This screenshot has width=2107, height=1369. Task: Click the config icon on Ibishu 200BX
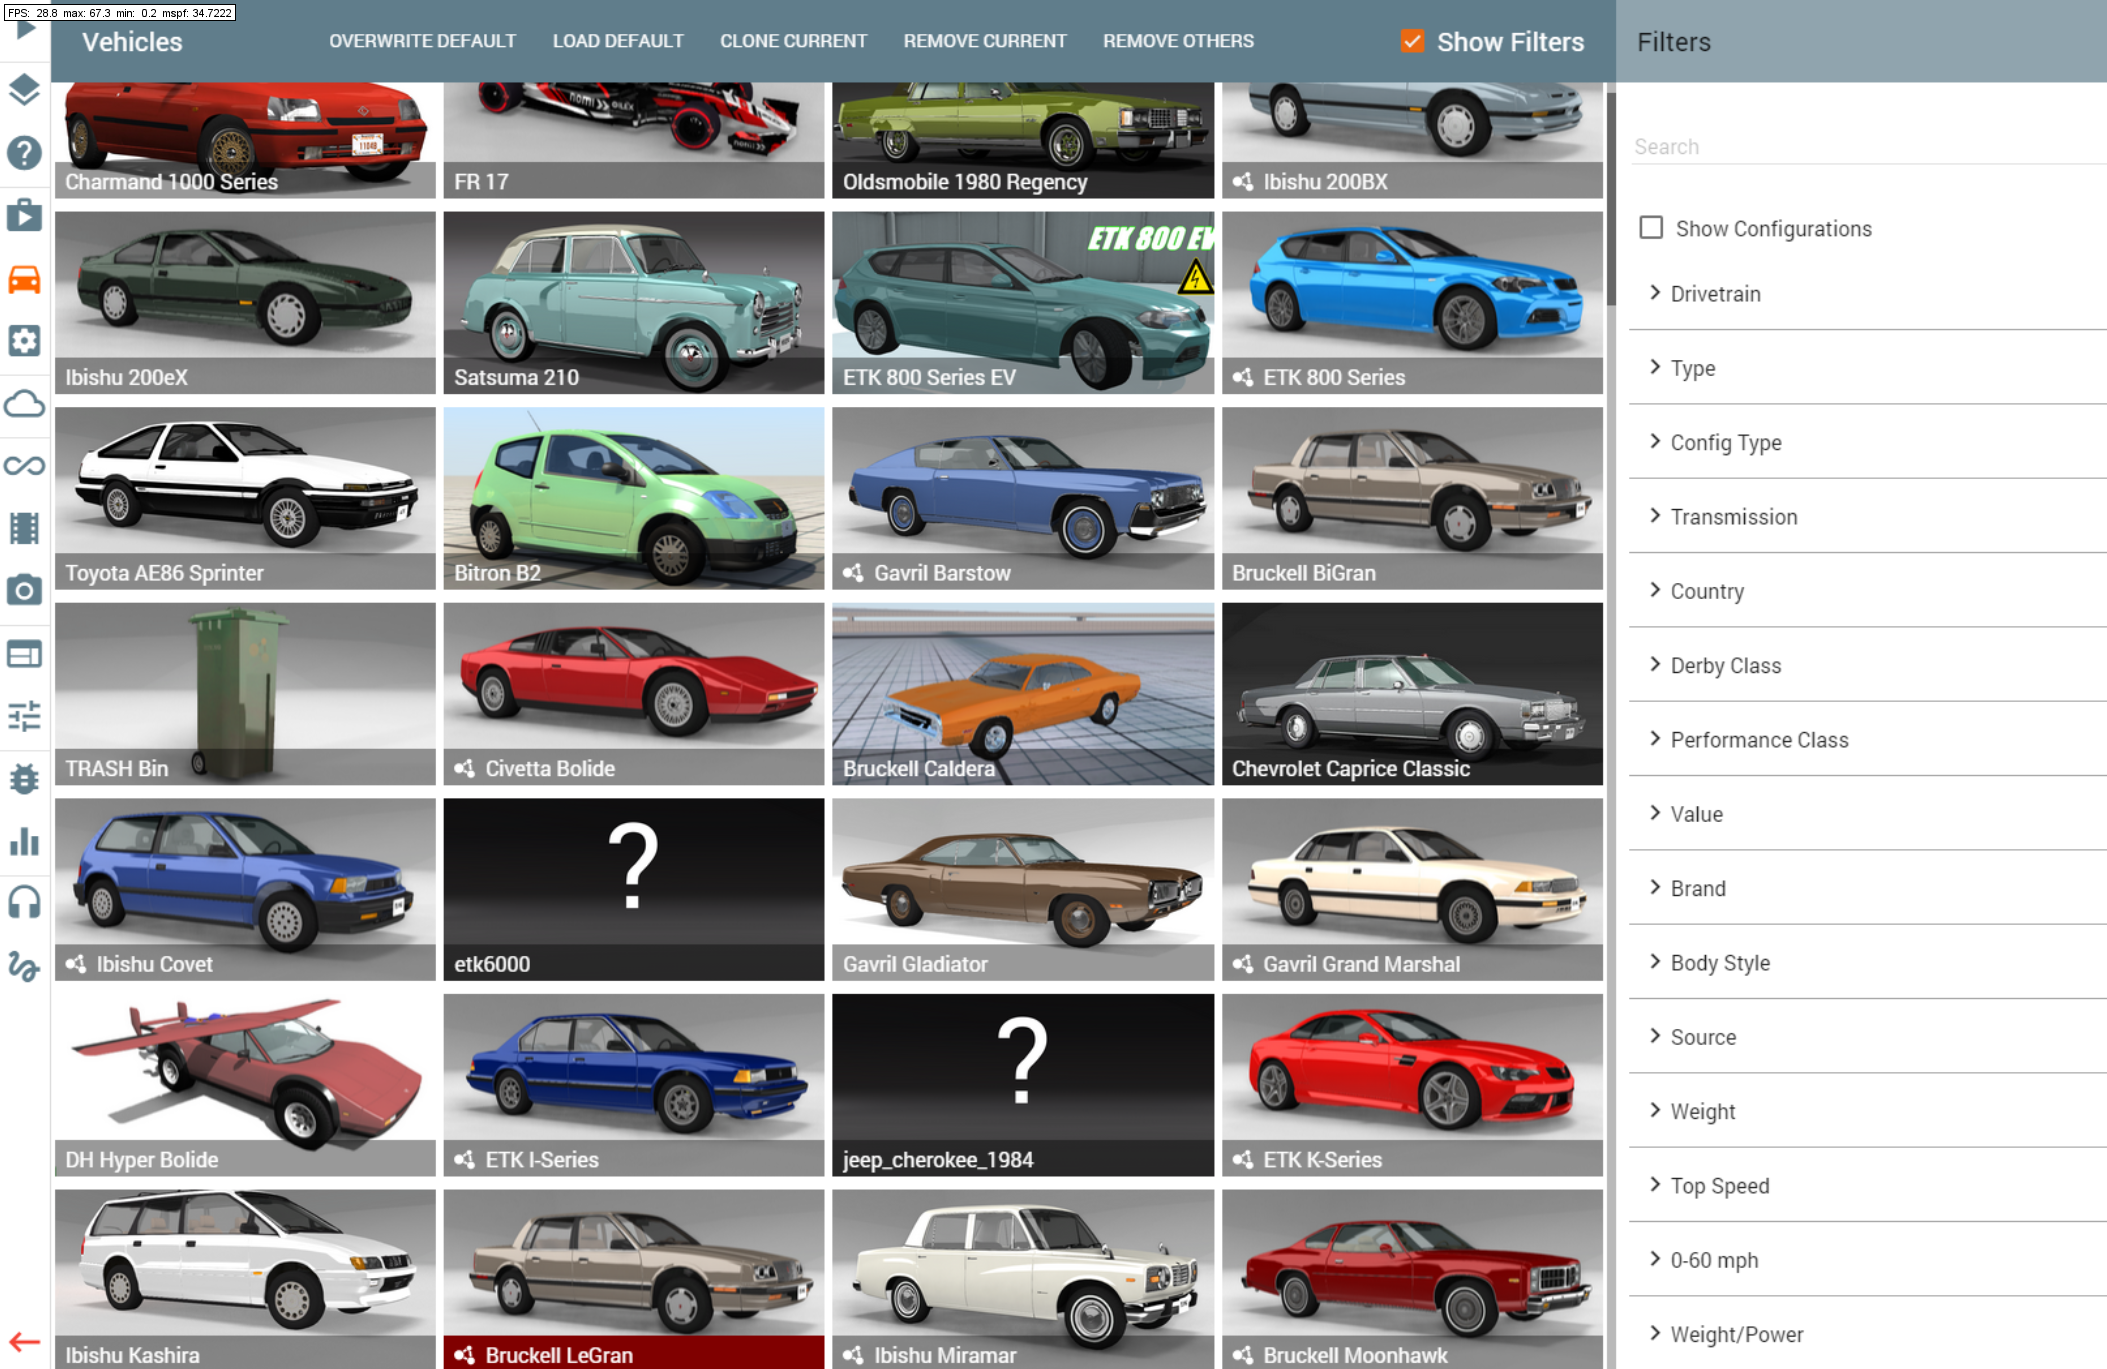(1242, 182)
